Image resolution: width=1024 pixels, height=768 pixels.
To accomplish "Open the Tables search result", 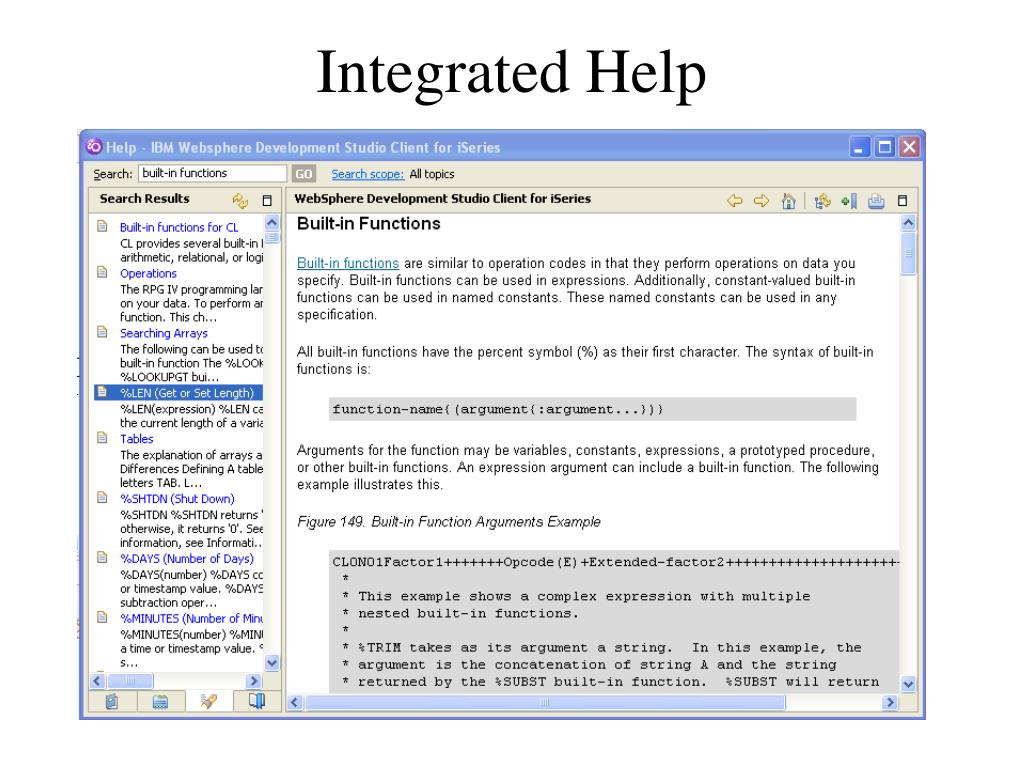I will (136, 439).
